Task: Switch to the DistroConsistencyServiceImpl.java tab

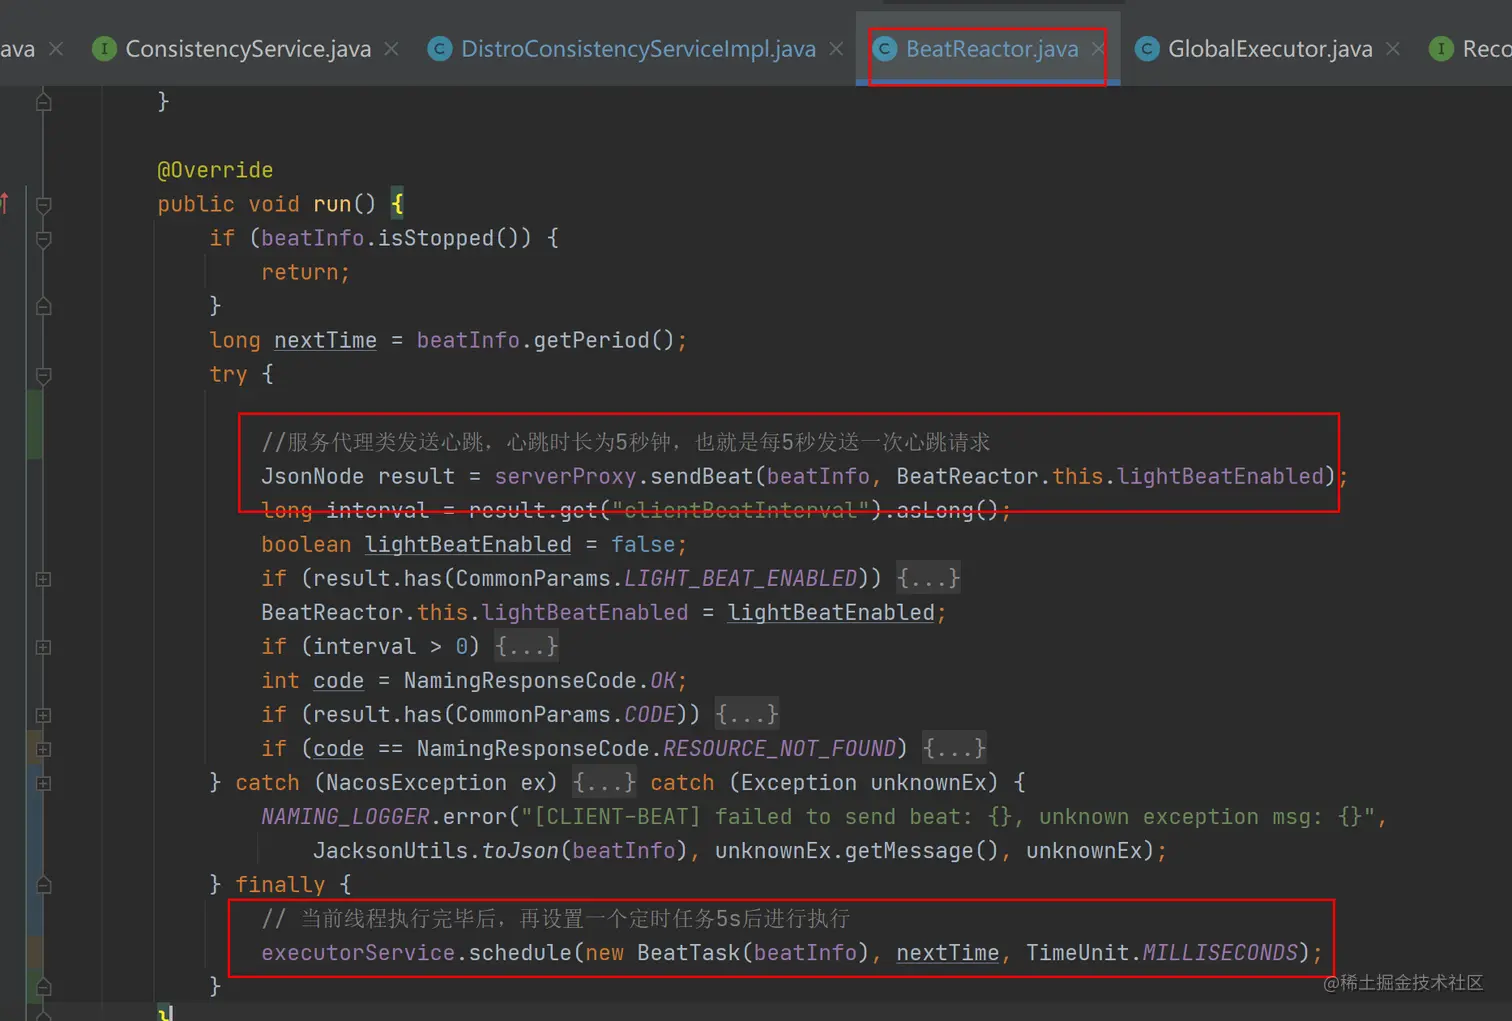Action: click(638, 48)
